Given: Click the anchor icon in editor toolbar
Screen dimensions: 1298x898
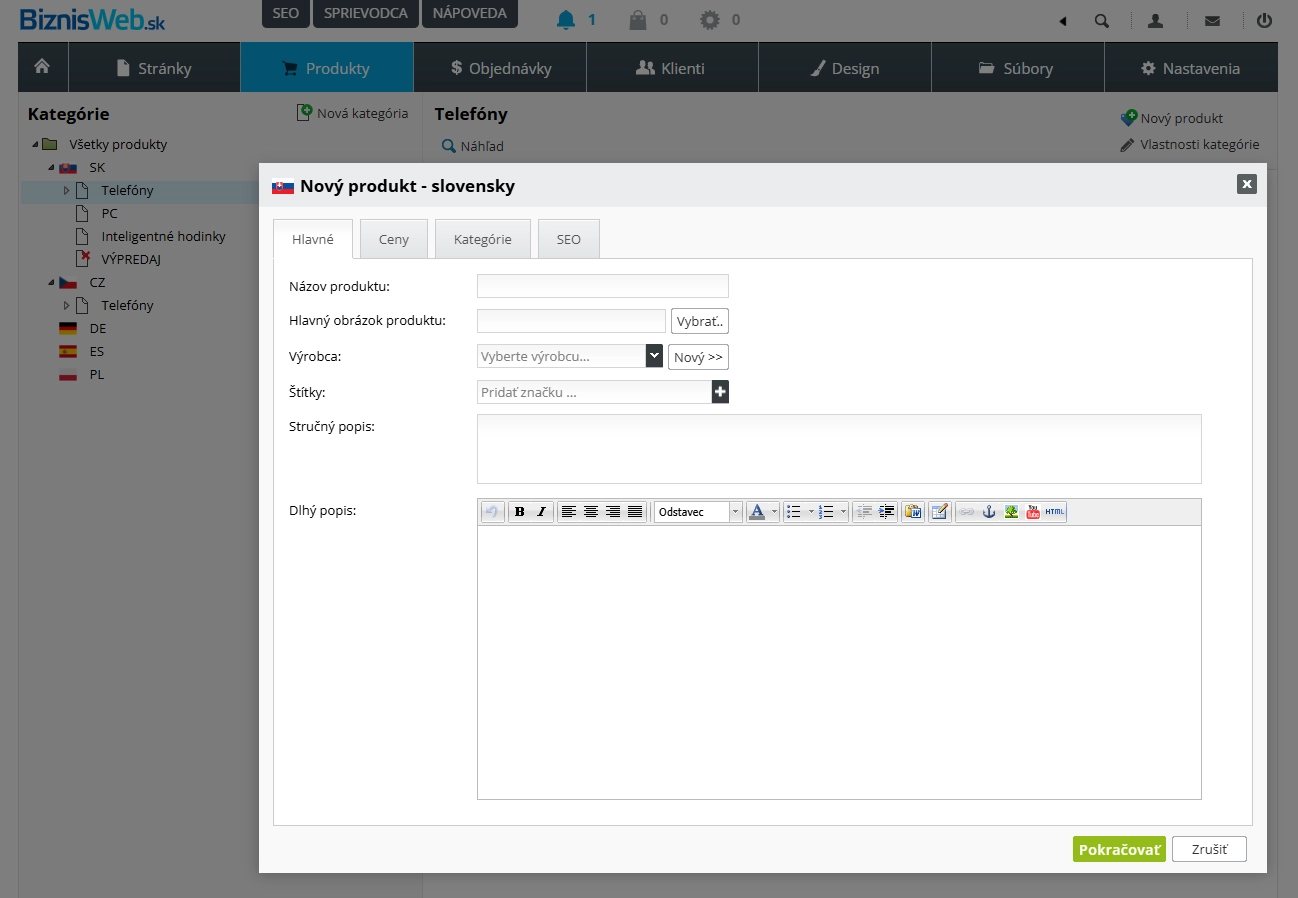Looking at the screenshot, I should coord(989,512).
